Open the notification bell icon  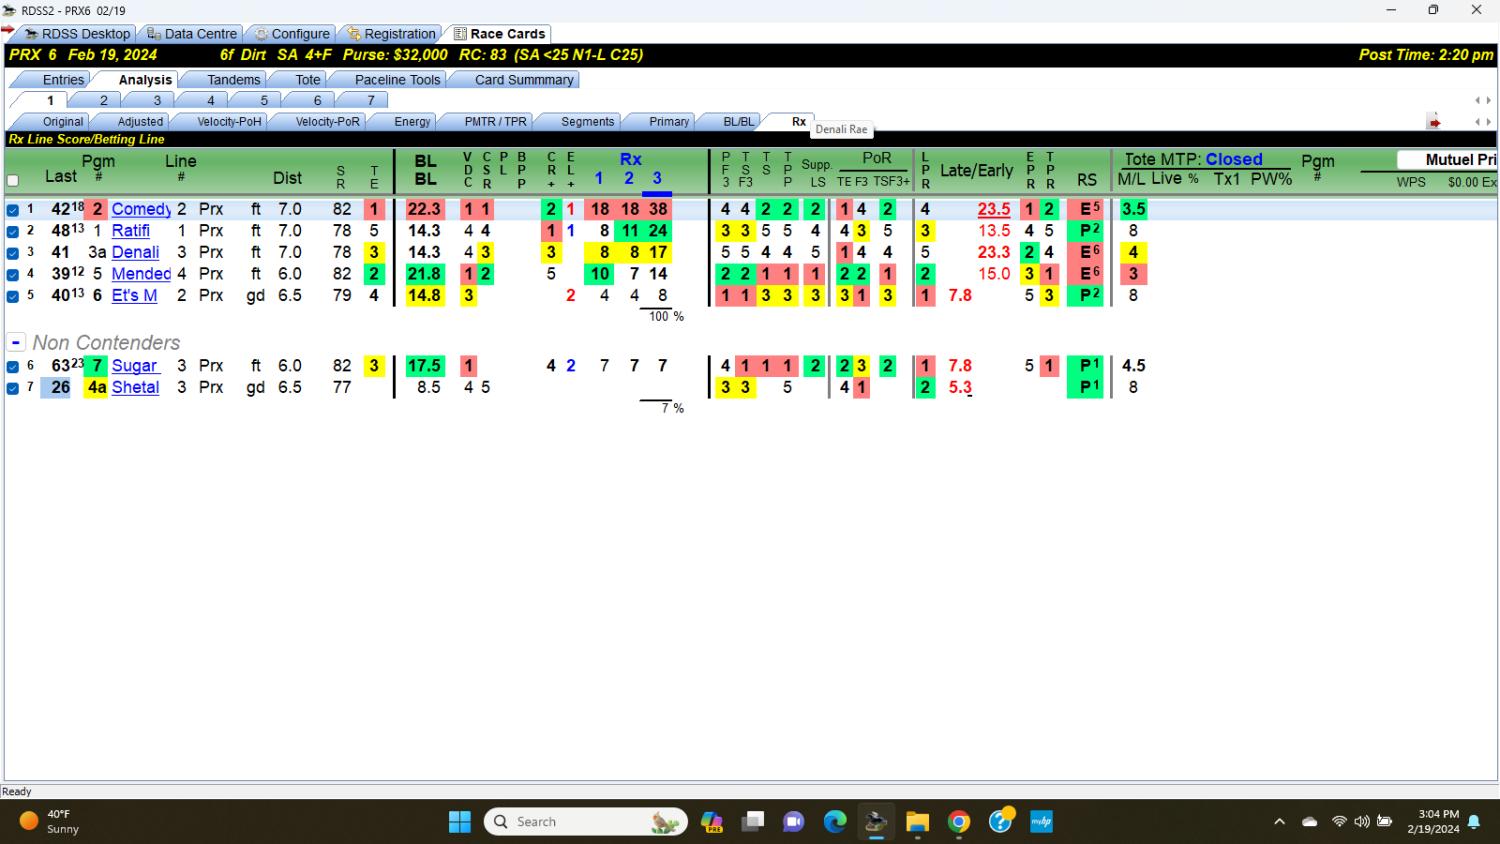click(x=1474, y=822)
